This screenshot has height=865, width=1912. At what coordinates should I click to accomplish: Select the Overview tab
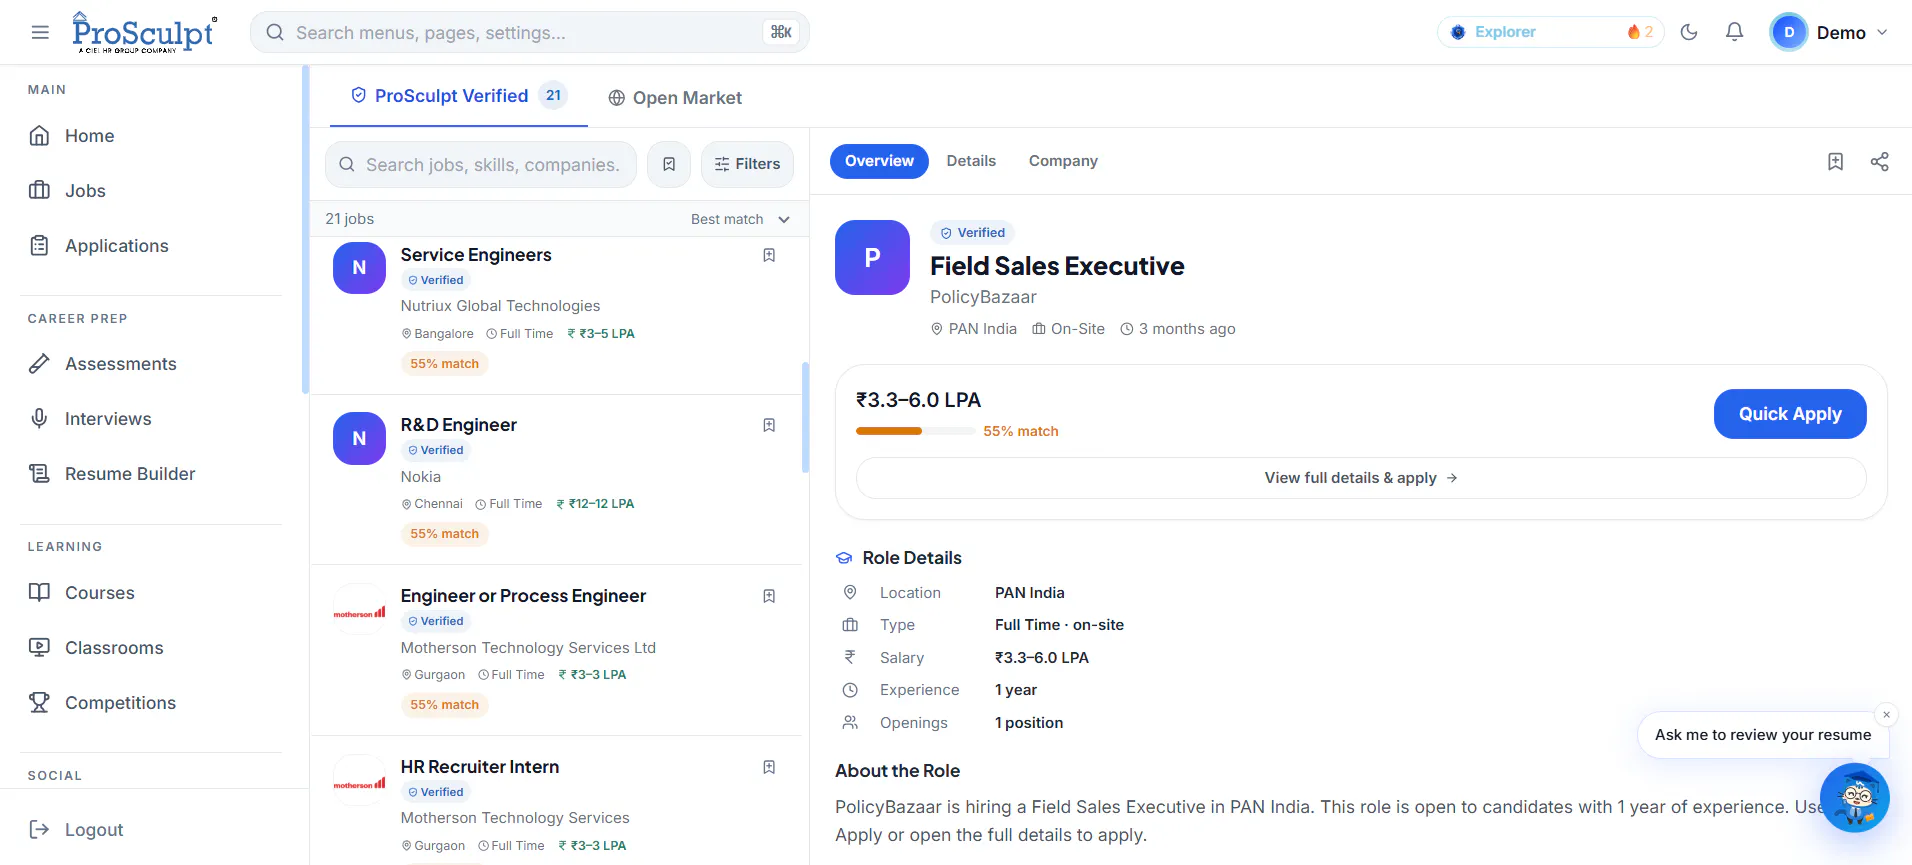click(879, 161)
